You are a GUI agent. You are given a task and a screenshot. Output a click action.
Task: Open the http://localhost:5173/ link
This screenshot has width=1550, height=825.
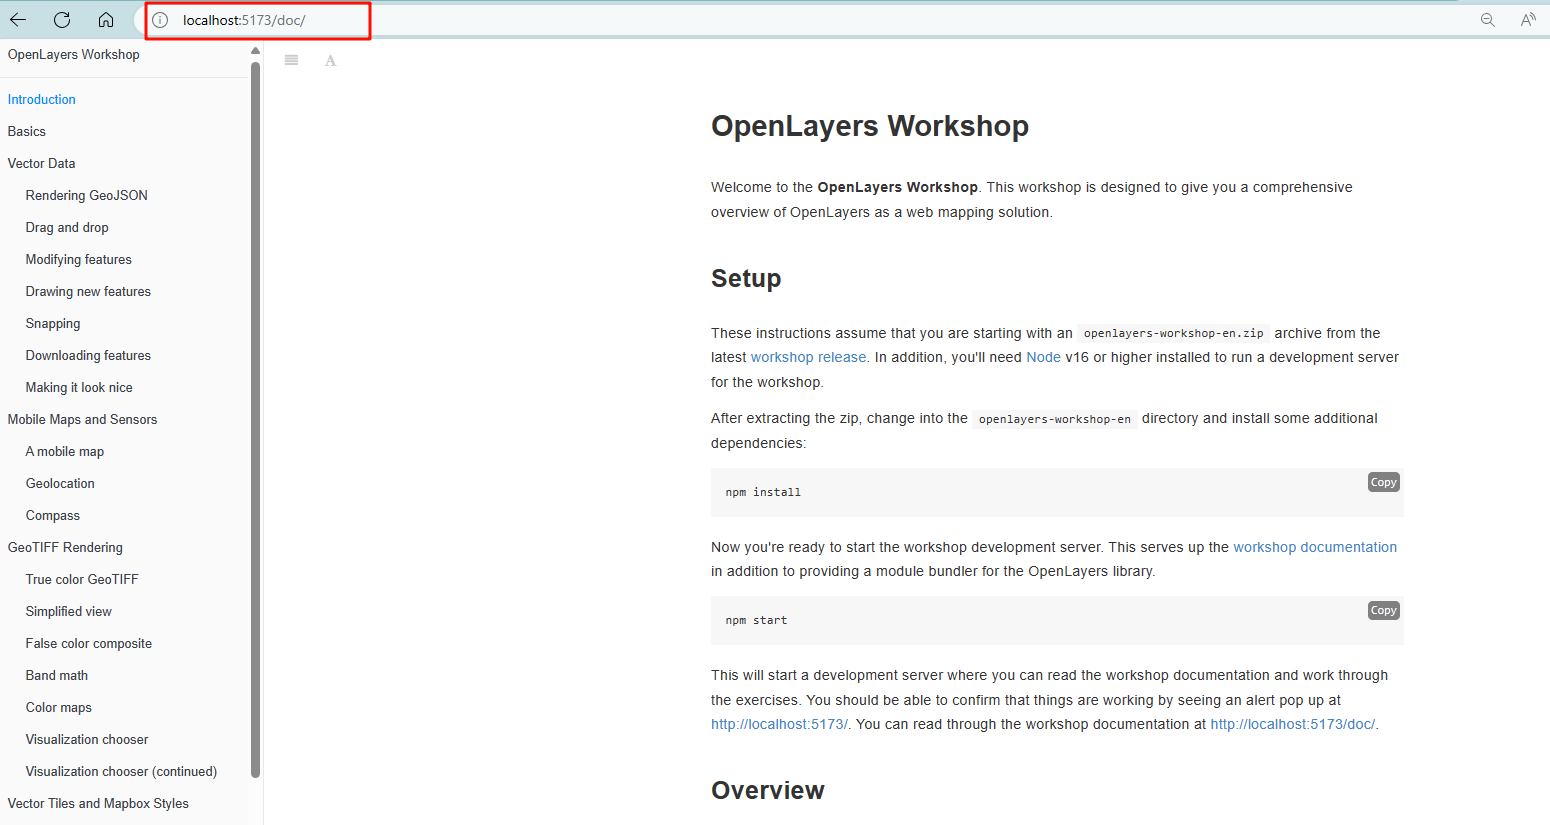click(x=779, y=724)
